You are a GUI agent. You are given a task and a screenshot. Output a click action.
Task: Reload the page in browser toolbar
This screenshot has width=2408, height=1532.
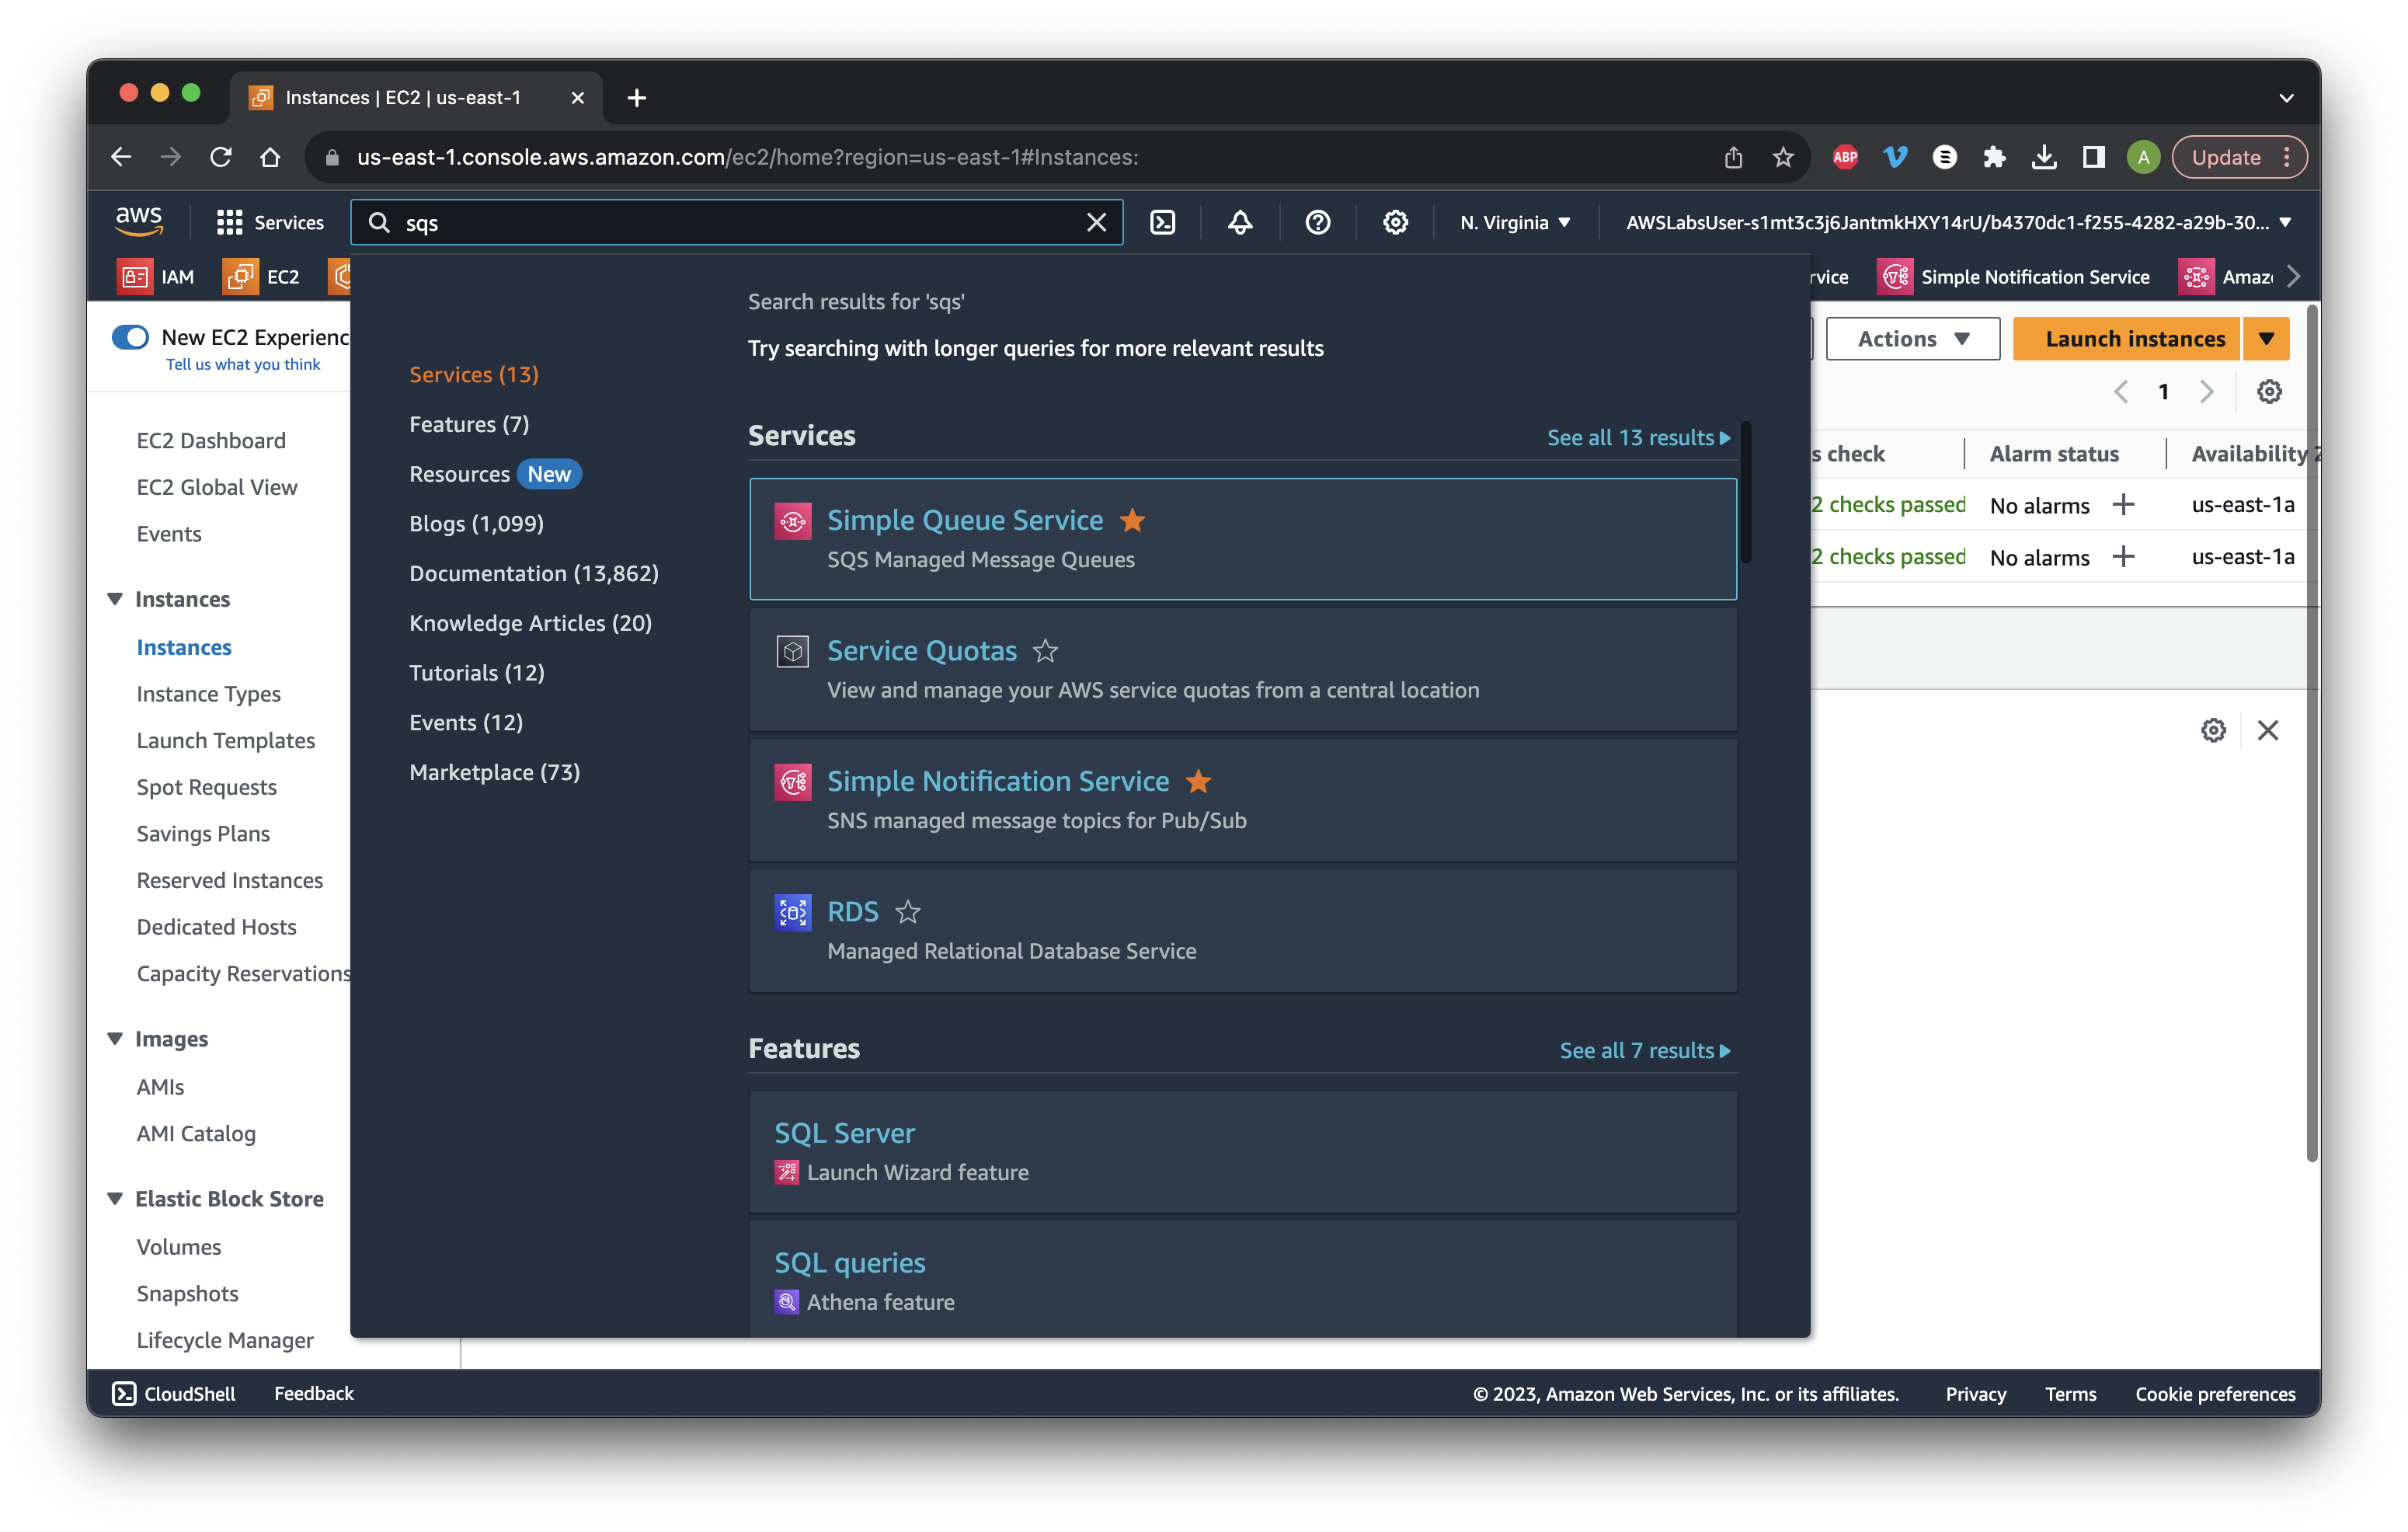tap(221, 157)
